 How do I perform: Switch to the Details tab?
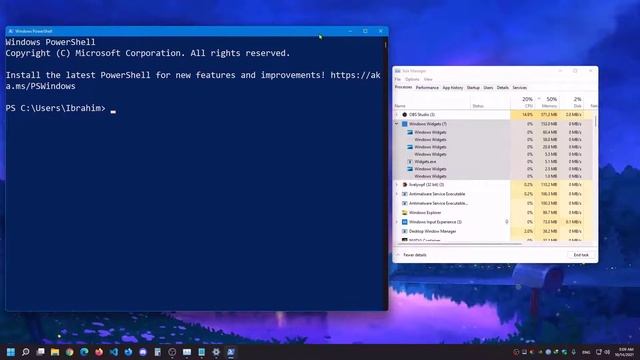pyautogui.click(x=503, y=88)
